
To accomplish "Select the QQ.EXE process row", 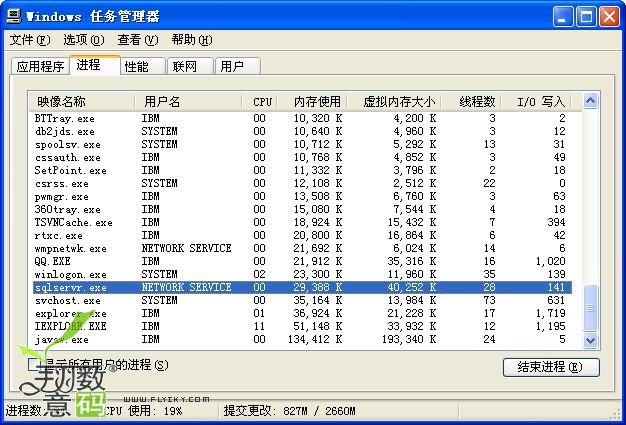I will (302, 261).
